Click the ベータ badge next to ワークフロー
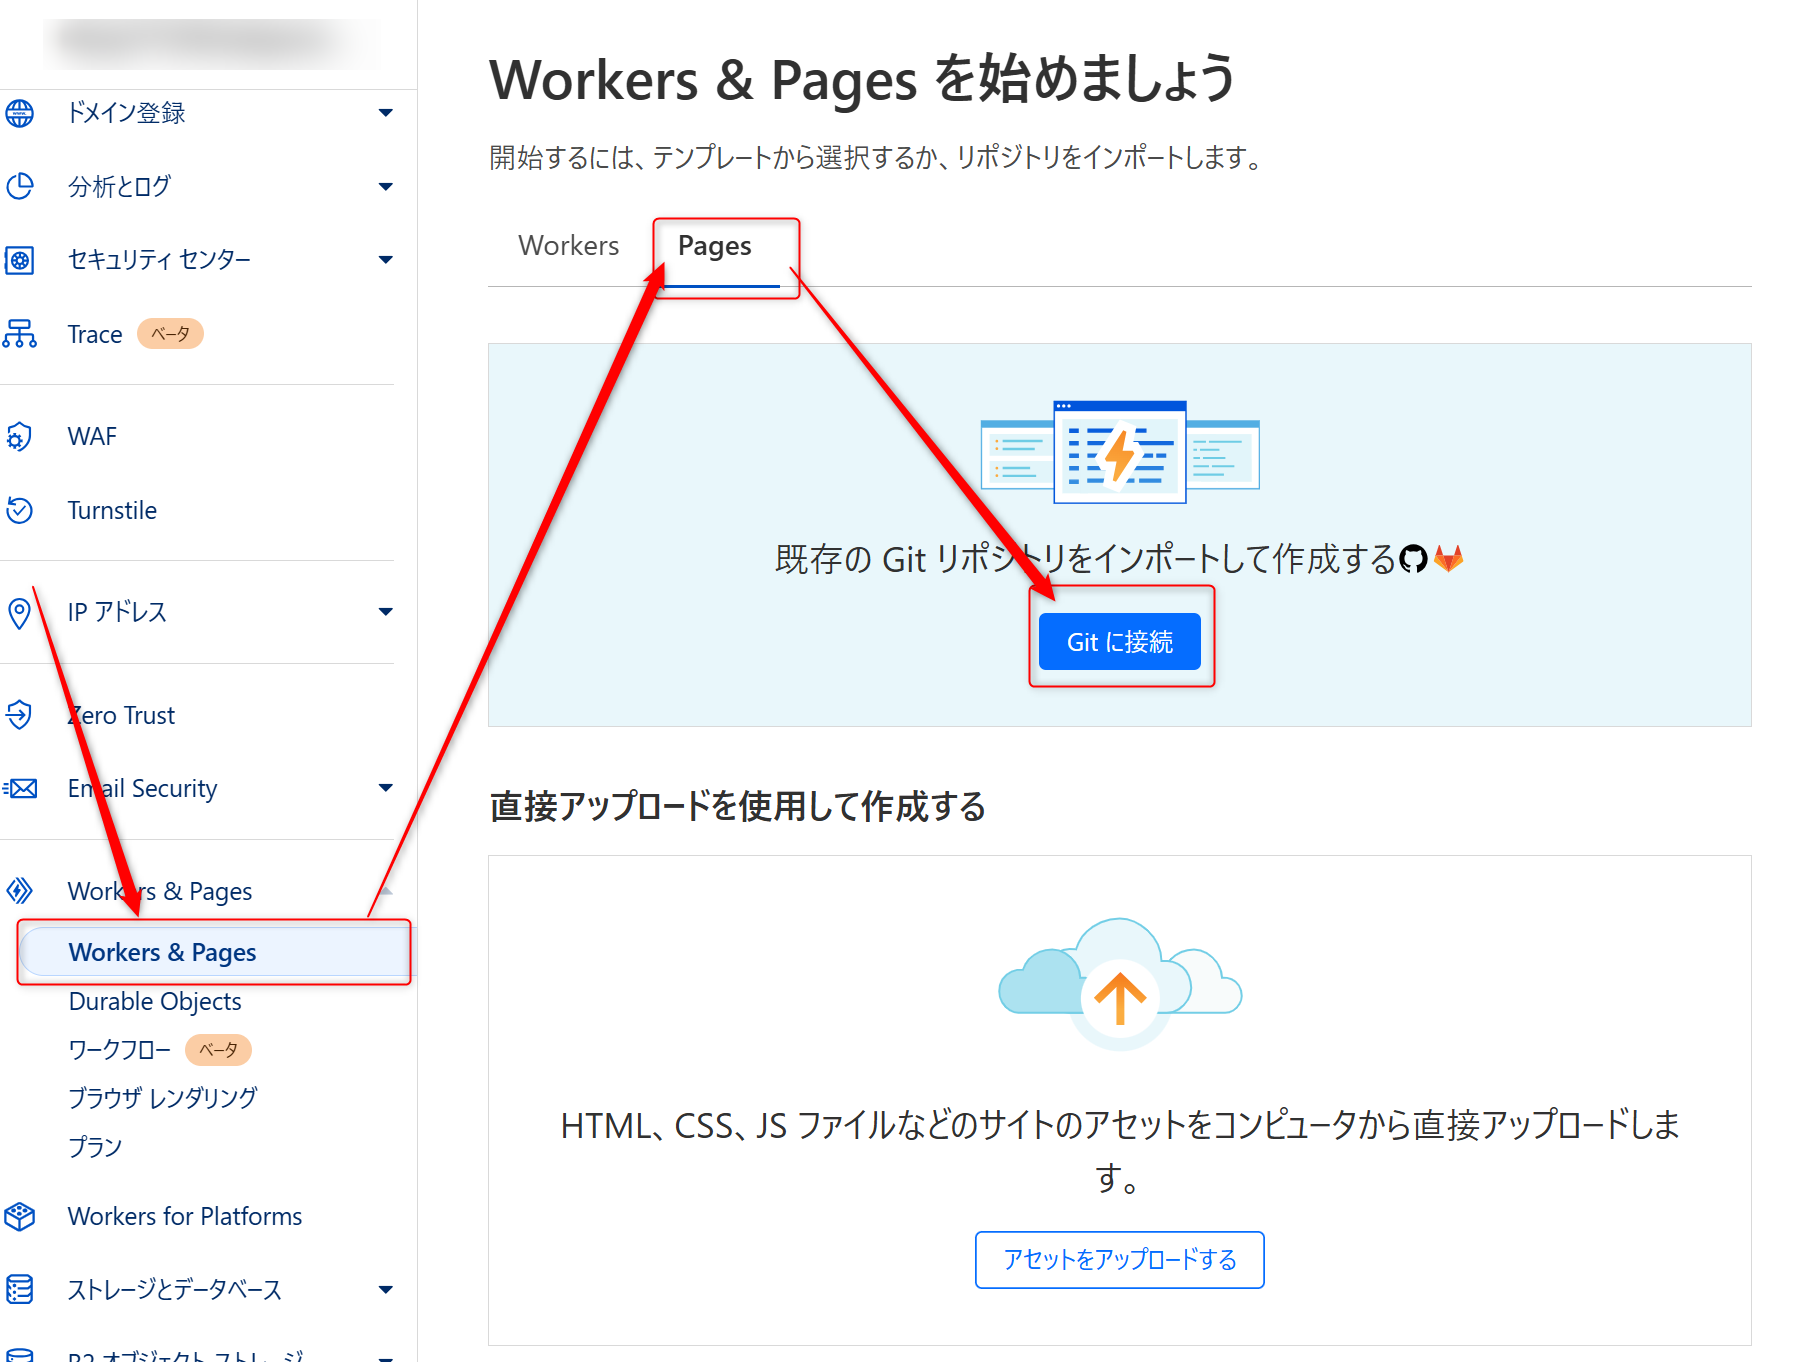The image size is (1795, 1362). [218, 1050]
